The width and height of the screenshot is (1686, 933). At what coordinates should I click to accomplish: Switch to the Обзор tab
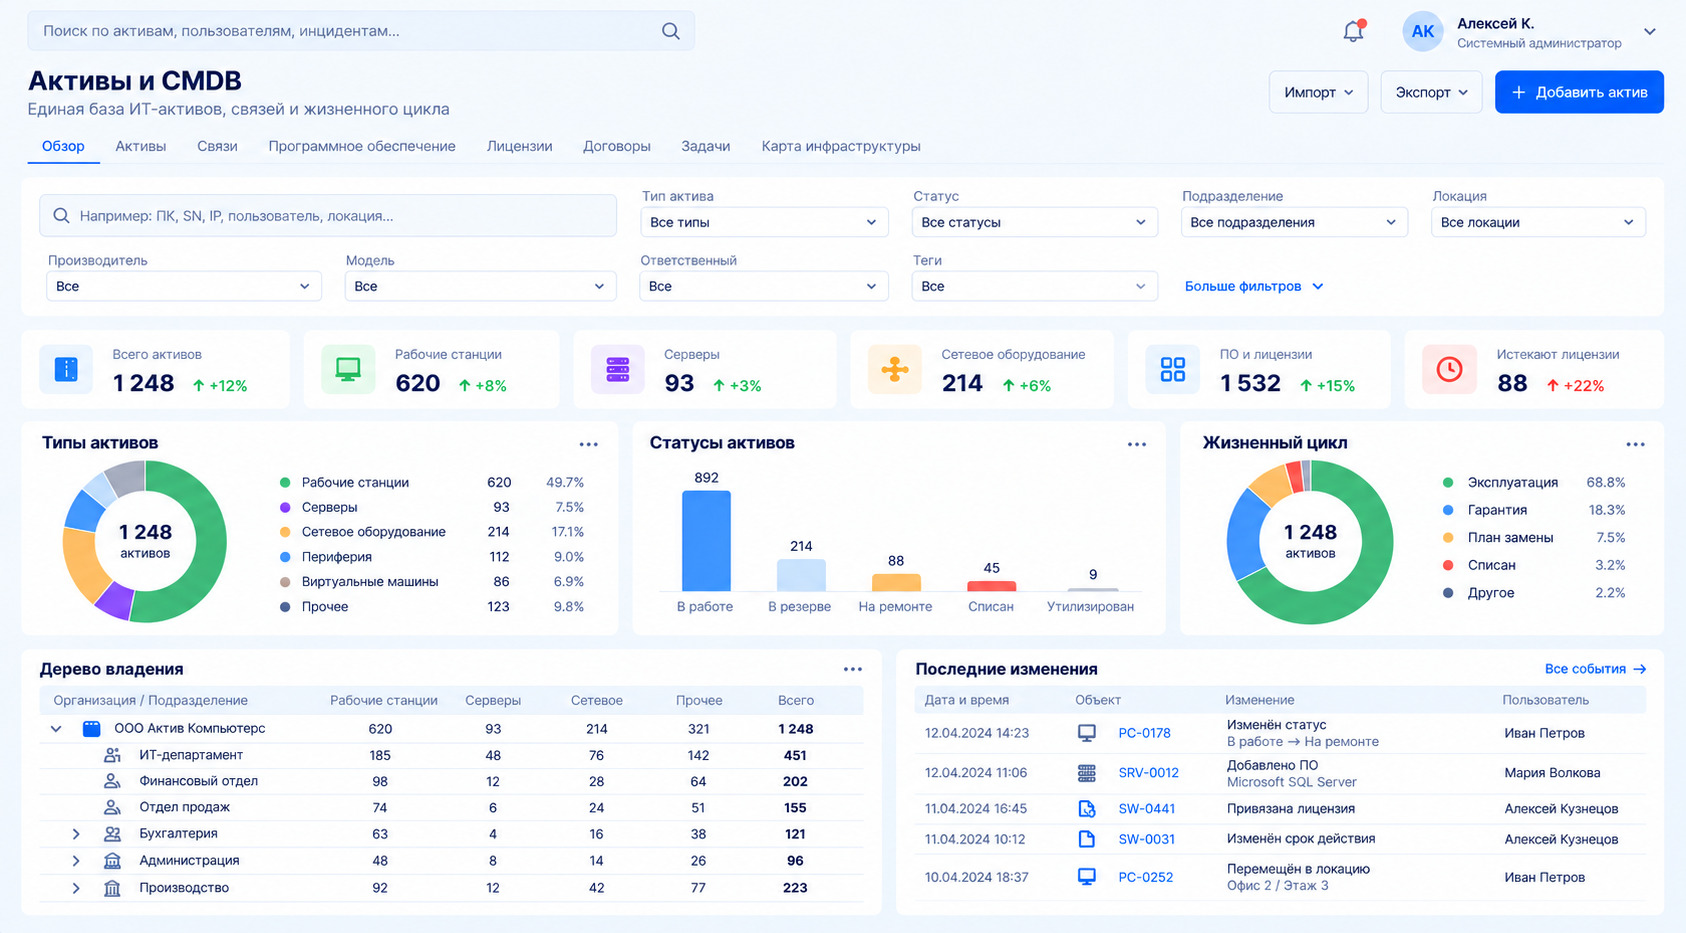(63, 146)
